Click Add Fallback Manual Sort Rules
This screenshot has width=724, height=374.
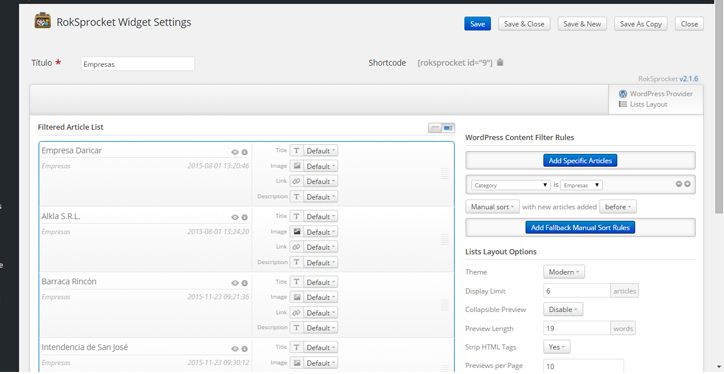coord(580,228)
